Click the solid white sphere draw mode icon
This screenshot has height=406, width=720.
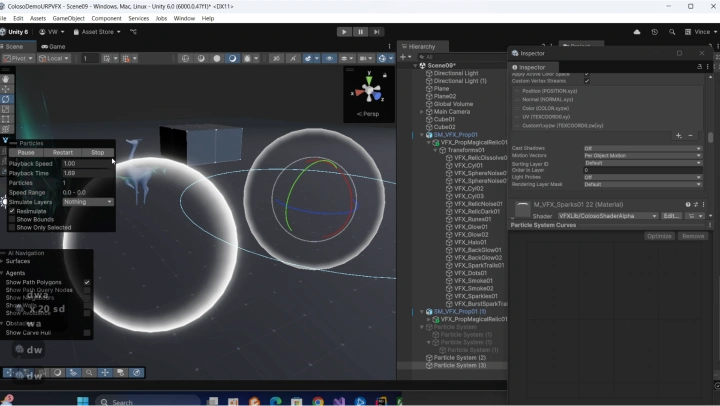[217, 58]
